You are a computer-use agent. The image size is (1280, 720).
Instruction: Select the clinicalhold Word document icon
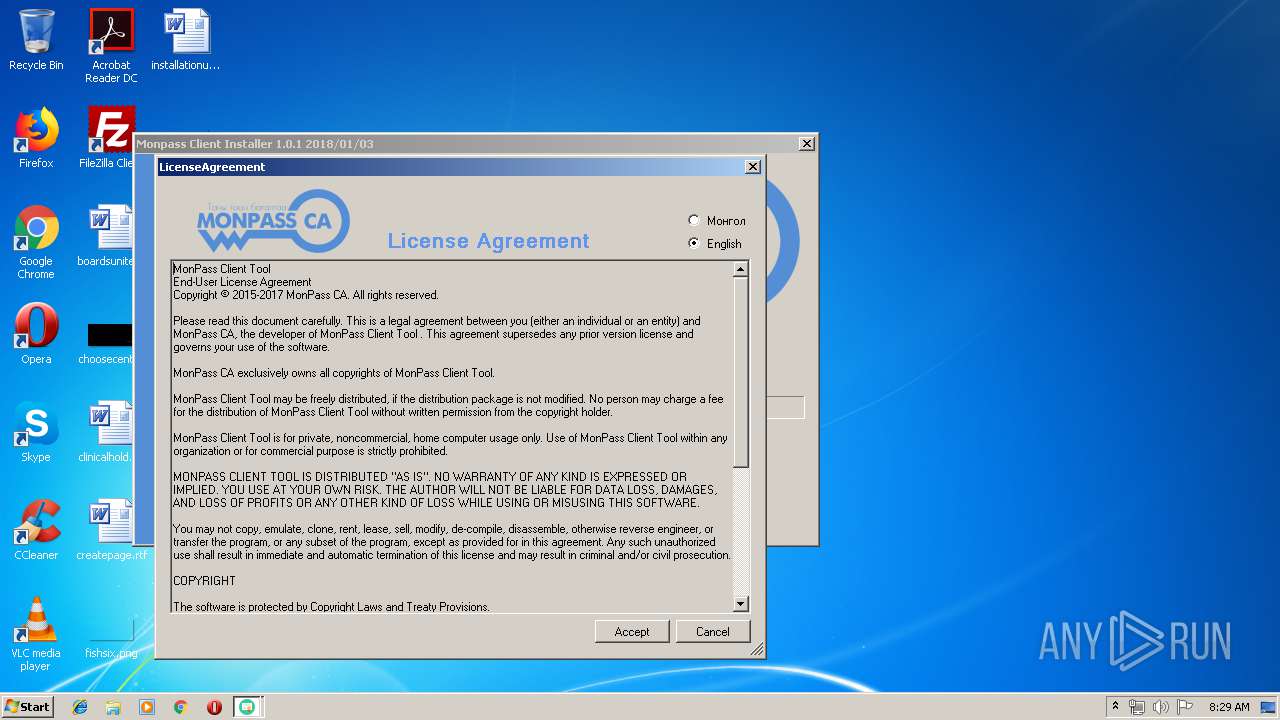tap(108, 432)
